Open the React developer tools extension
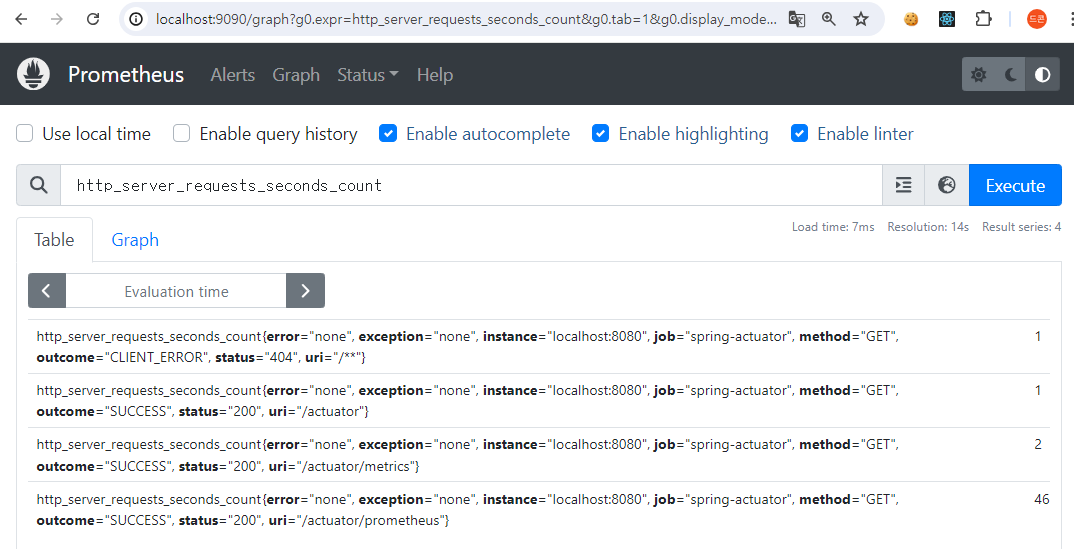This screenshot has width=1074, height=549. tap(947, 19)
